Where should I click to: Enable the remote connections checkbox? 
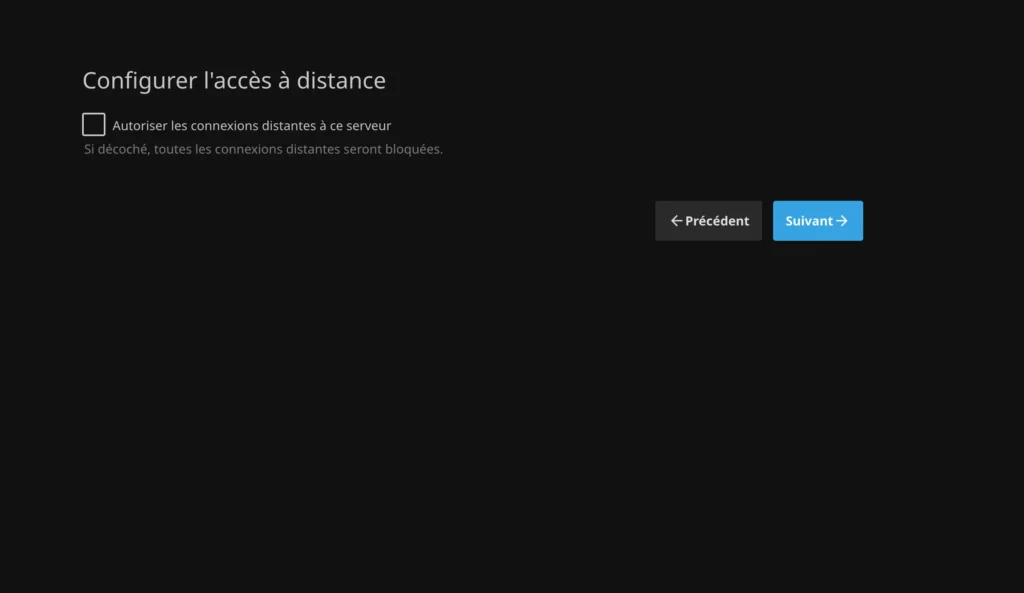[94, 125]
